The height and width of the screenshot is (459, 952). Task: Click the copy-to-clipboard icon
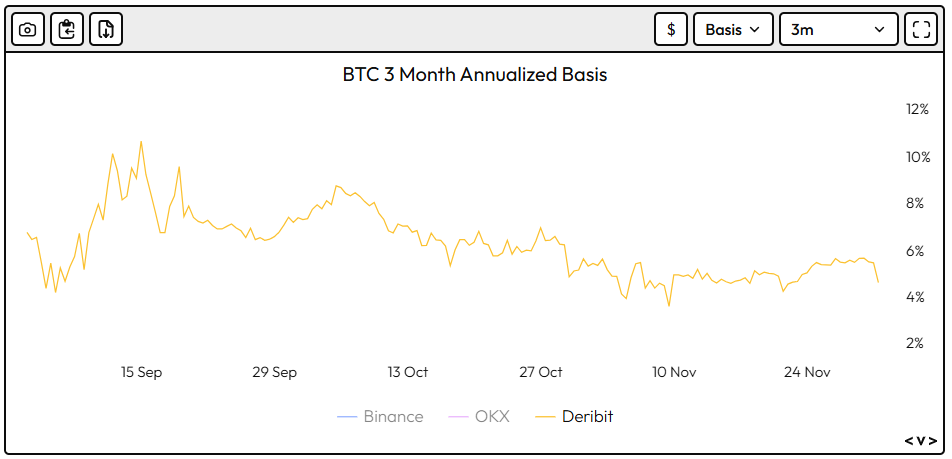67,29
